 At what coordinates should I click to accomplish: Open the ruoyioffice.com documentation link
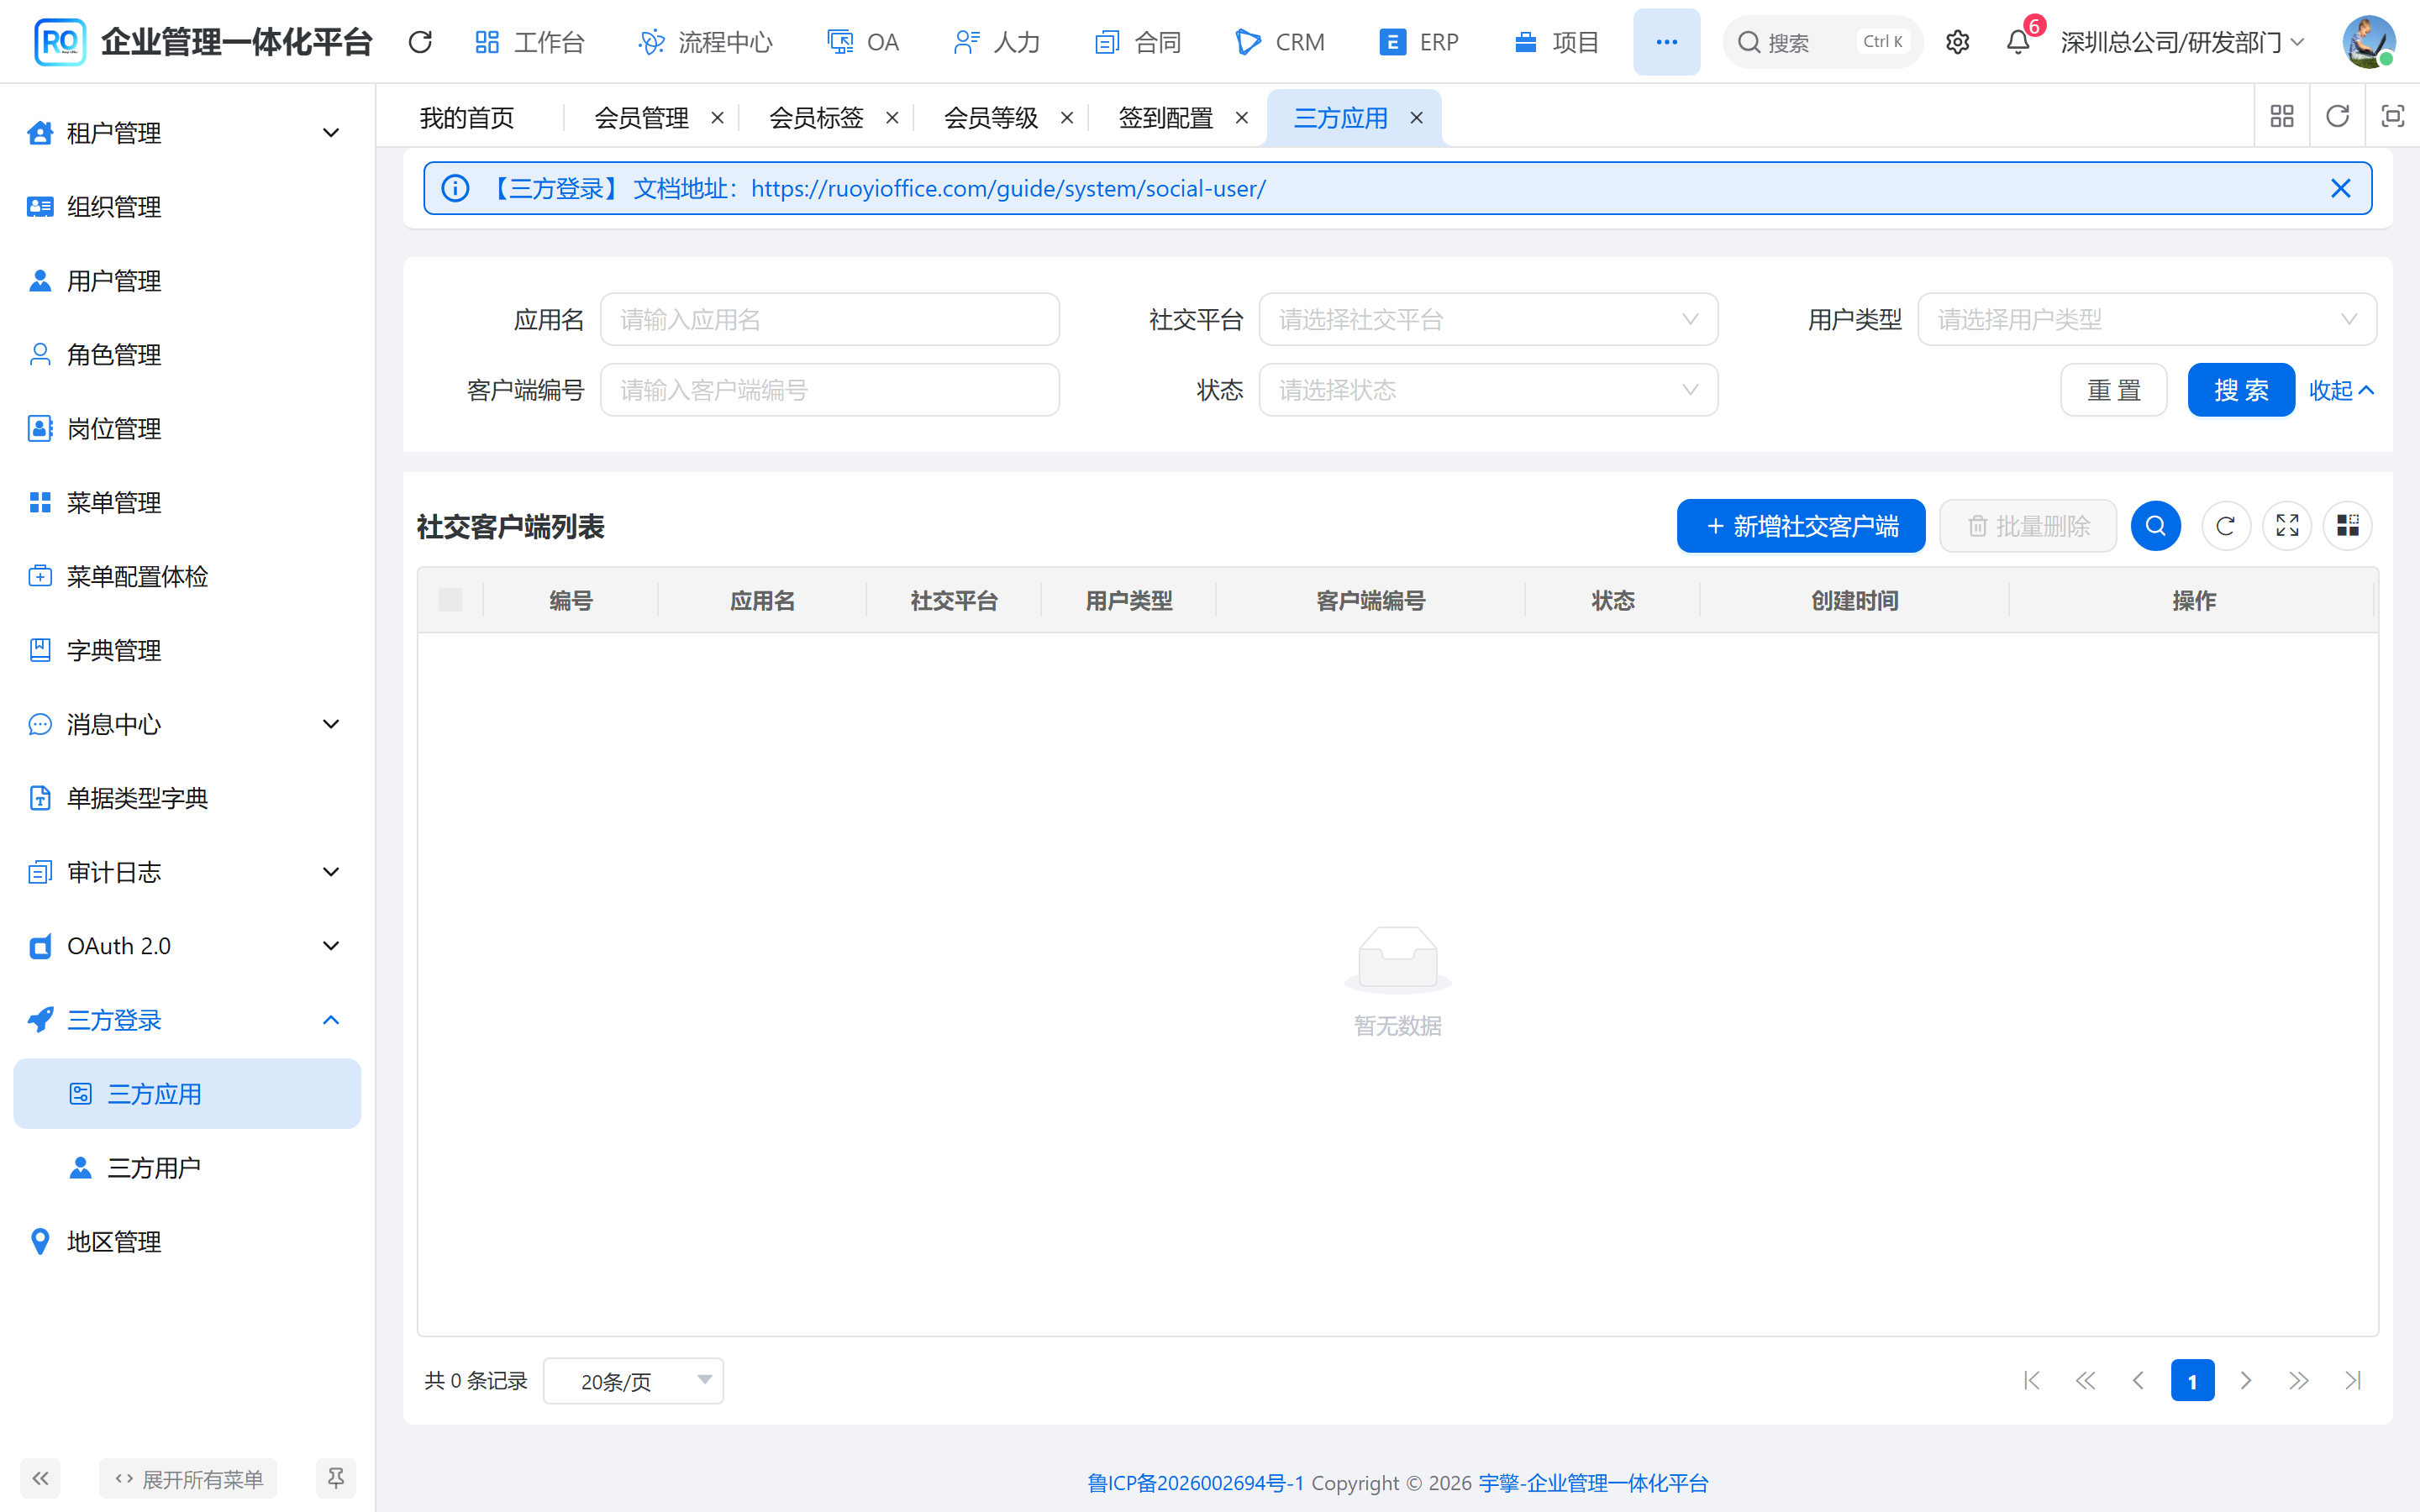tap(1008, 188)
